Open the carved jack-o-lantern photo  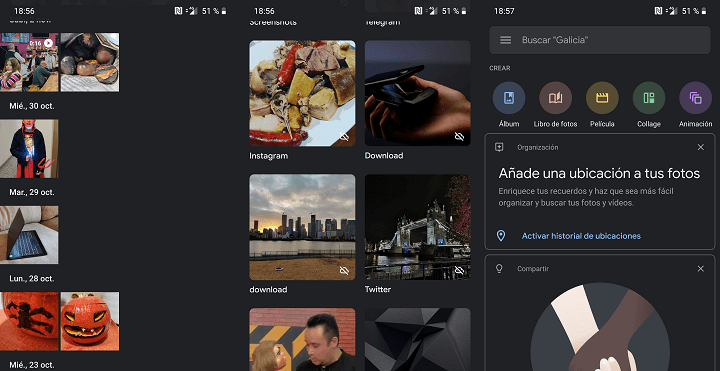(x=90, y=321)
